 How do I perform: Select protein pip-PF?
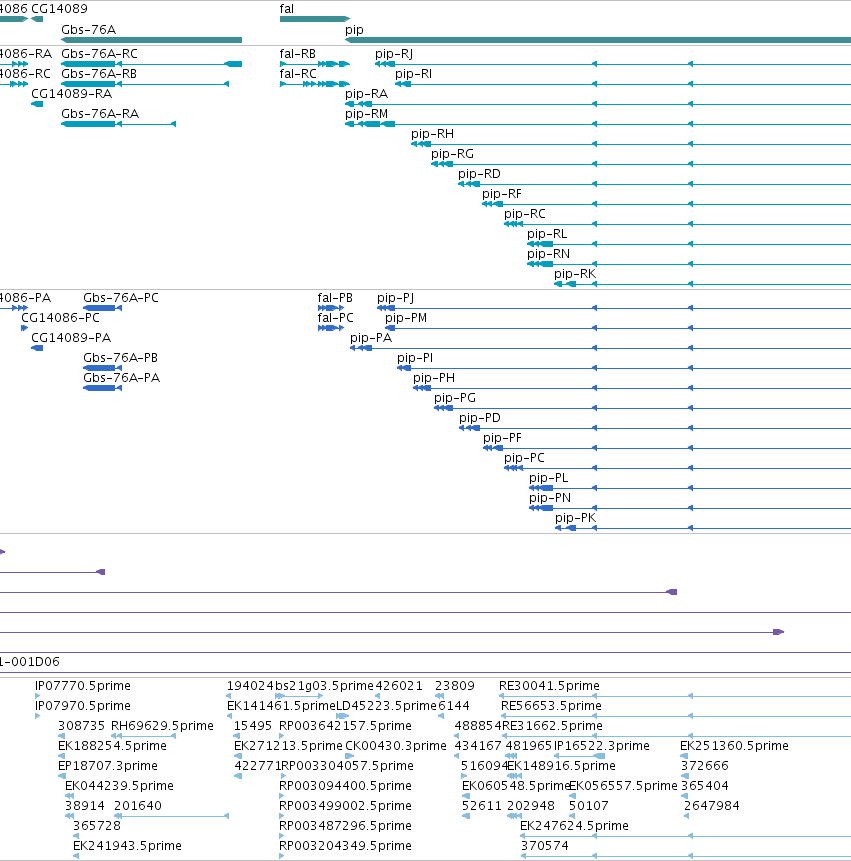502,438
